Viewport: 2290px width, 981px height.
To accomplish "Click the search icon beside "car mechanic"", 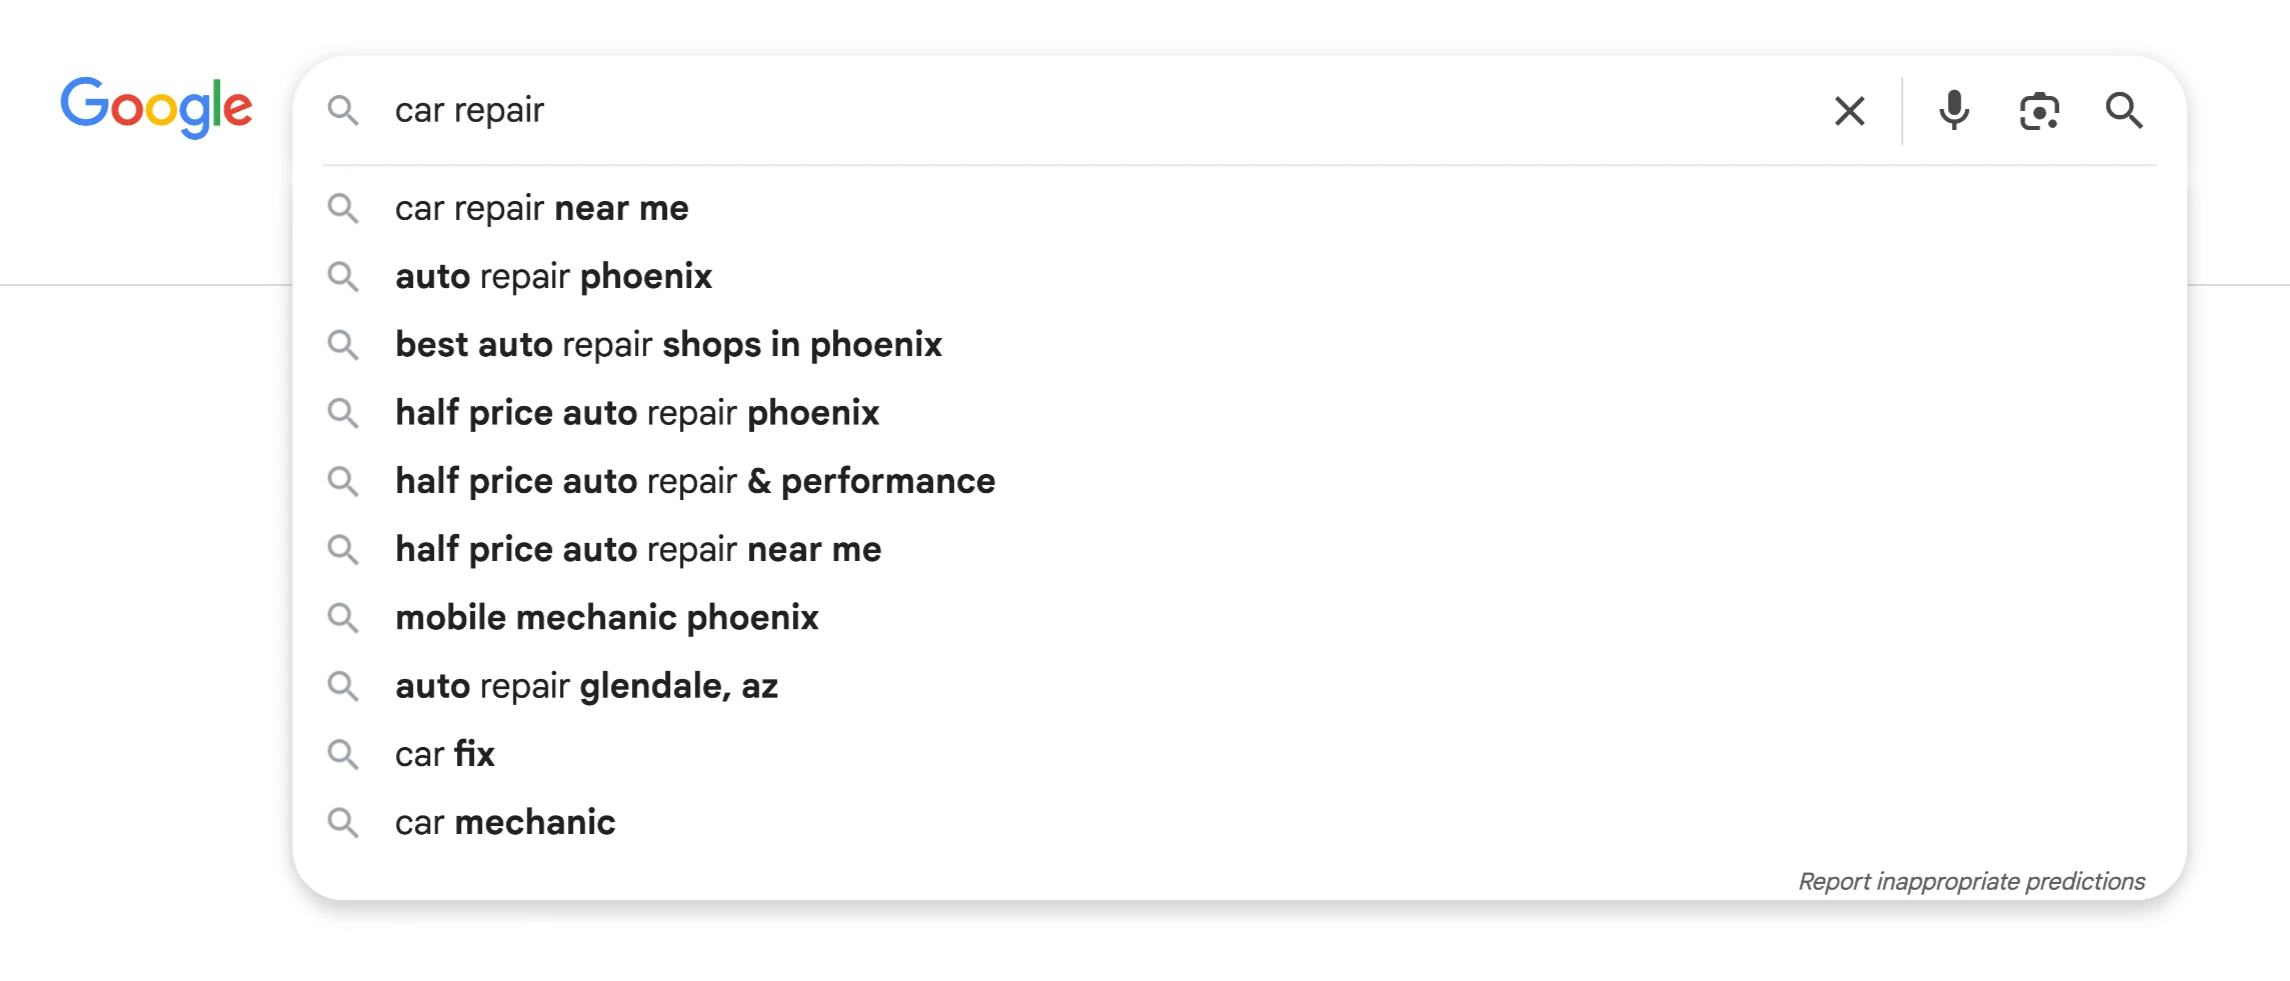I will tap(343, 822).
